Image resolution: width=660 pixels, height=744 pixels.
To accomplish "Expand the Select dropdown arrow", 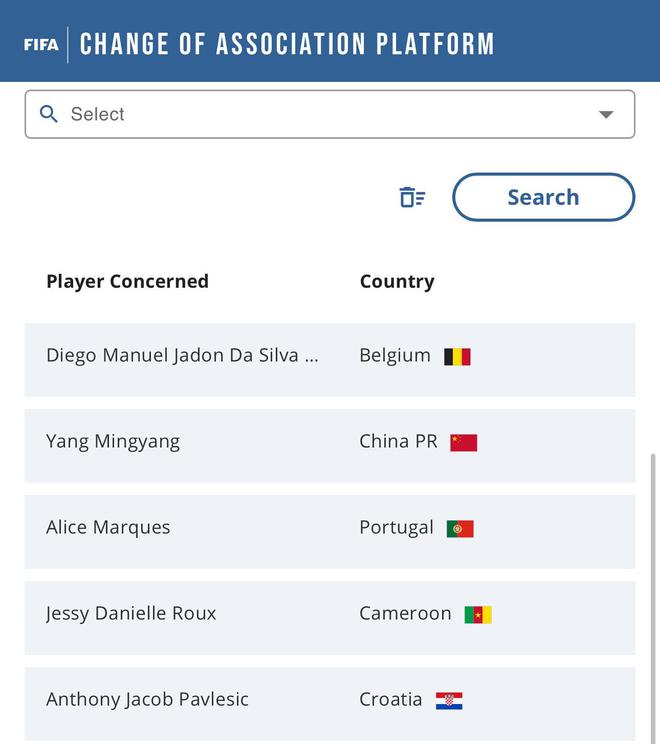I will click(606, 114).
